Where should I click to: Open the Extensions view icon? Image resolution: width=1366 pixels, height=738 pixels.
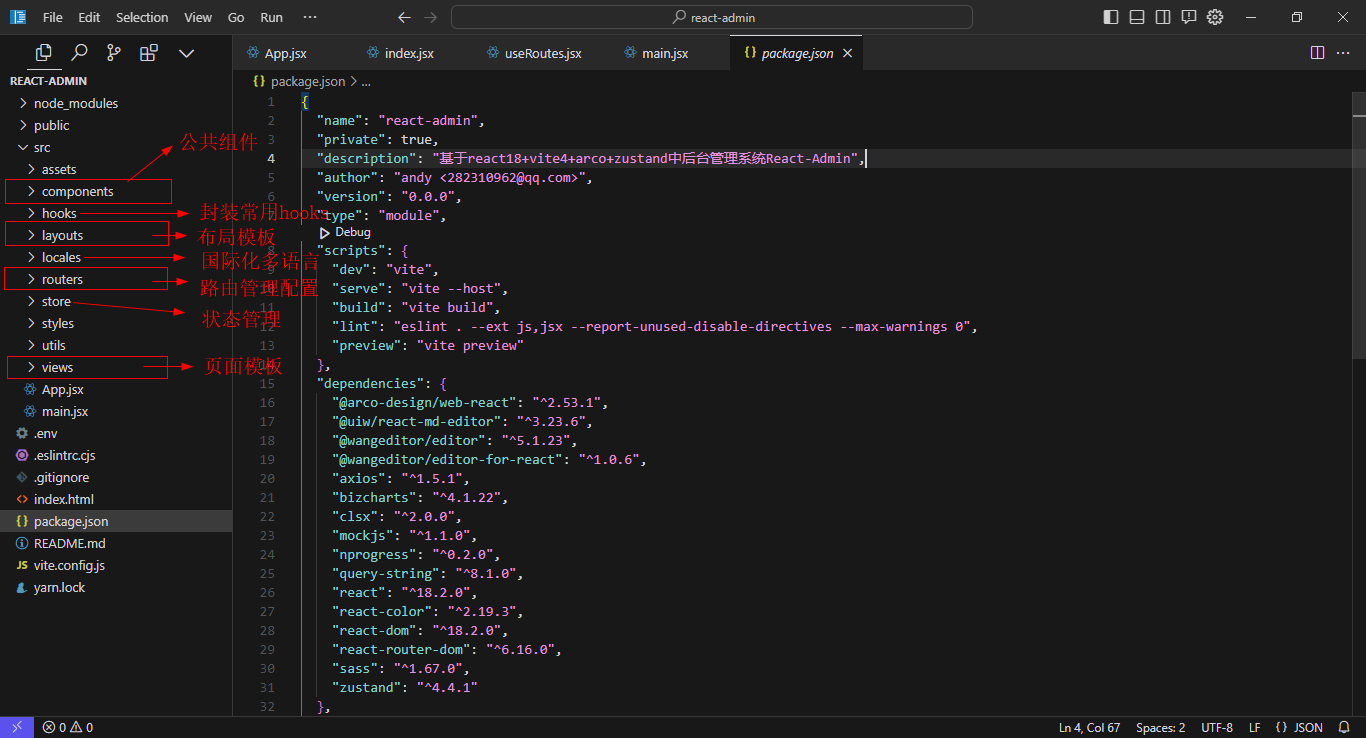[x=149, y=53]
